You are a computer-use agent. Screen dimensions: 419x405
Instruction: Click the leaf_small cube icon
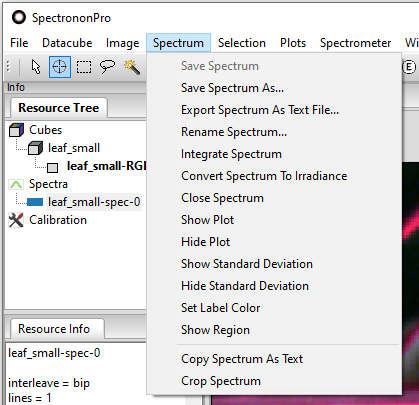coord(35,148)
